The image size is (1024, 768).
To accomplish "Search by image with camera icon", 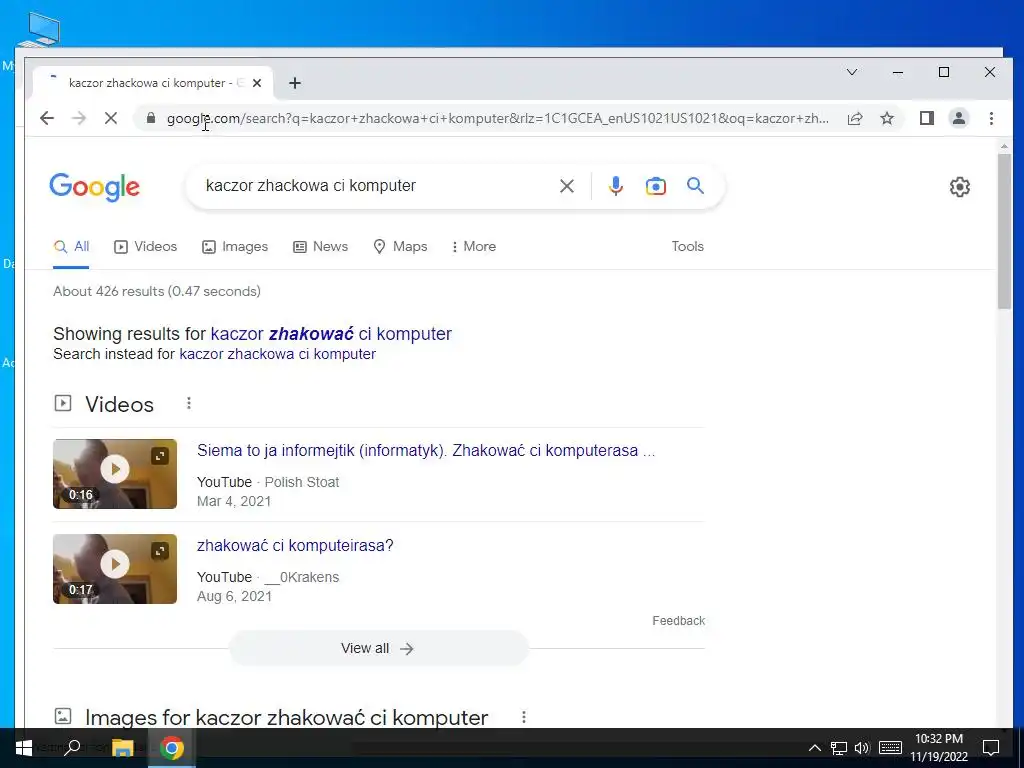I will [x=656, y=186].
